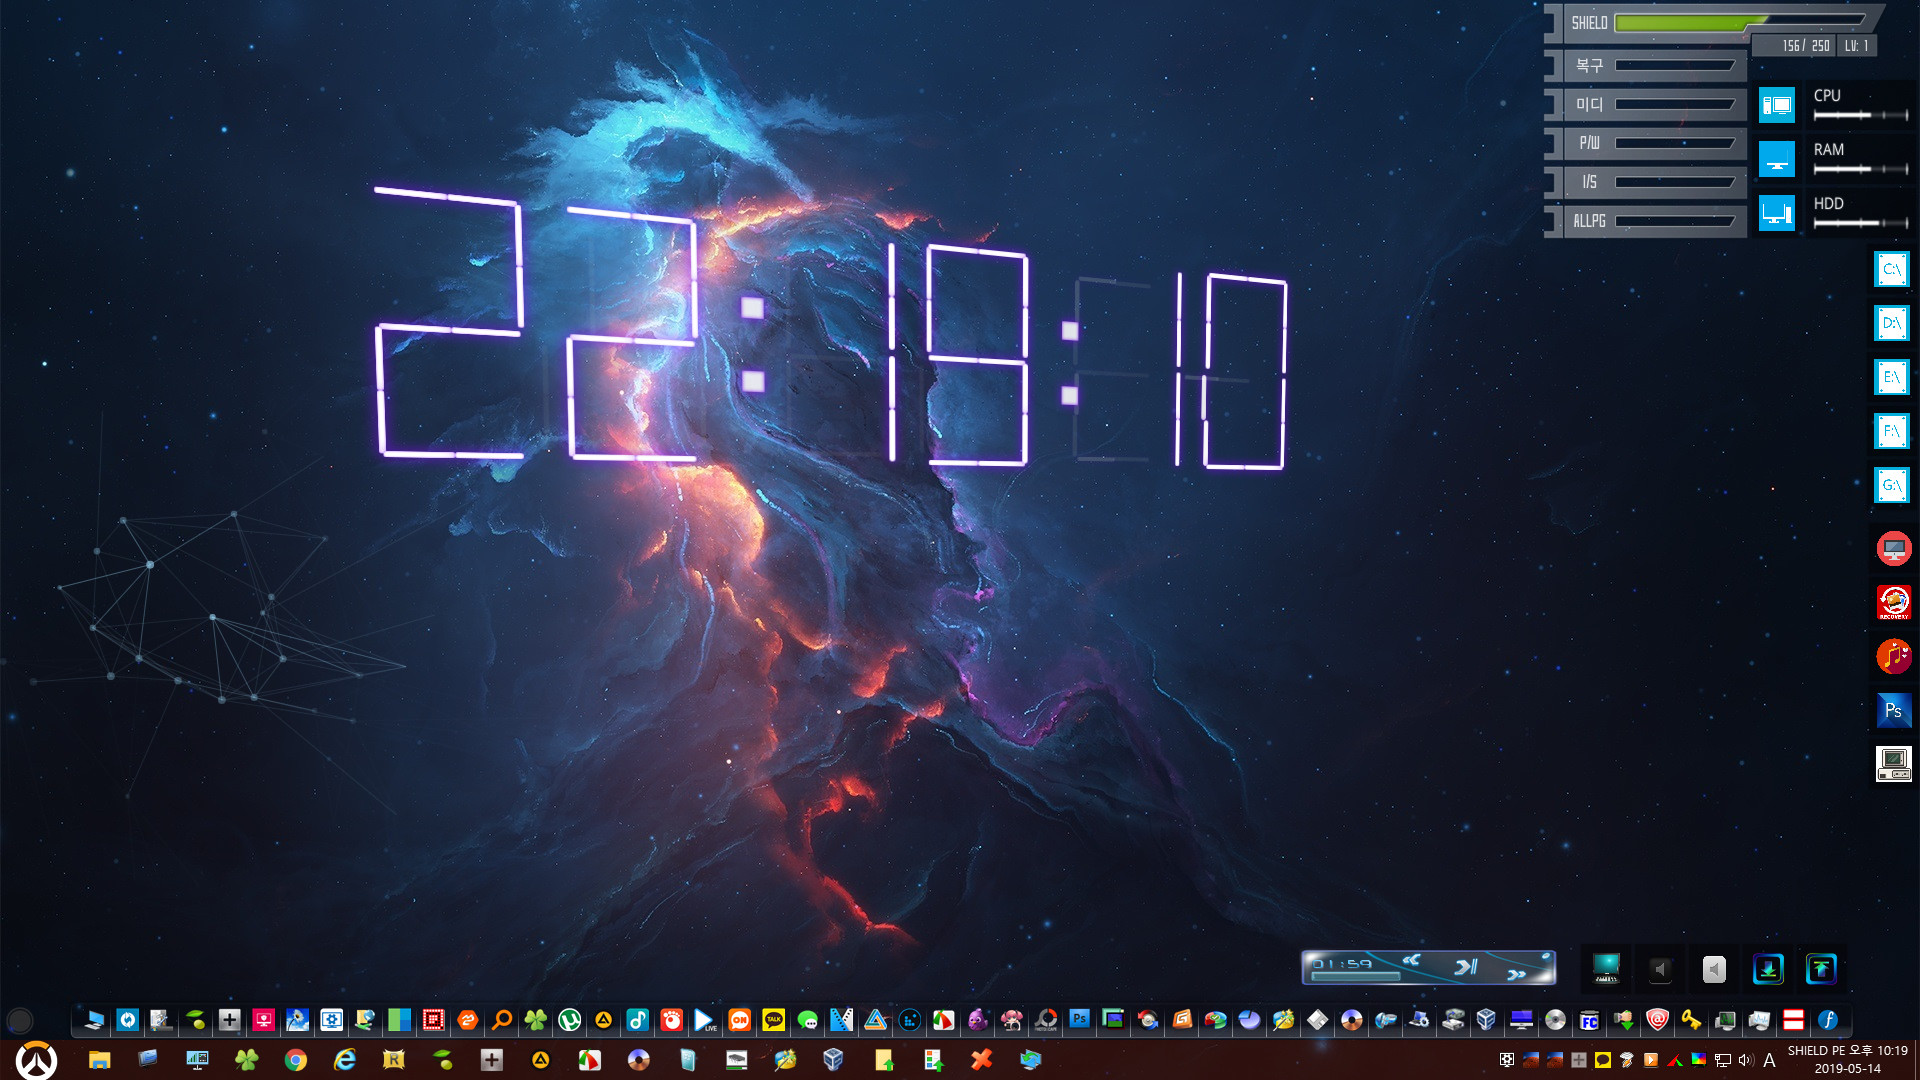Open the music note icon on right sidebar
Viewport: 1920px width, 1080px height.
1893,657
